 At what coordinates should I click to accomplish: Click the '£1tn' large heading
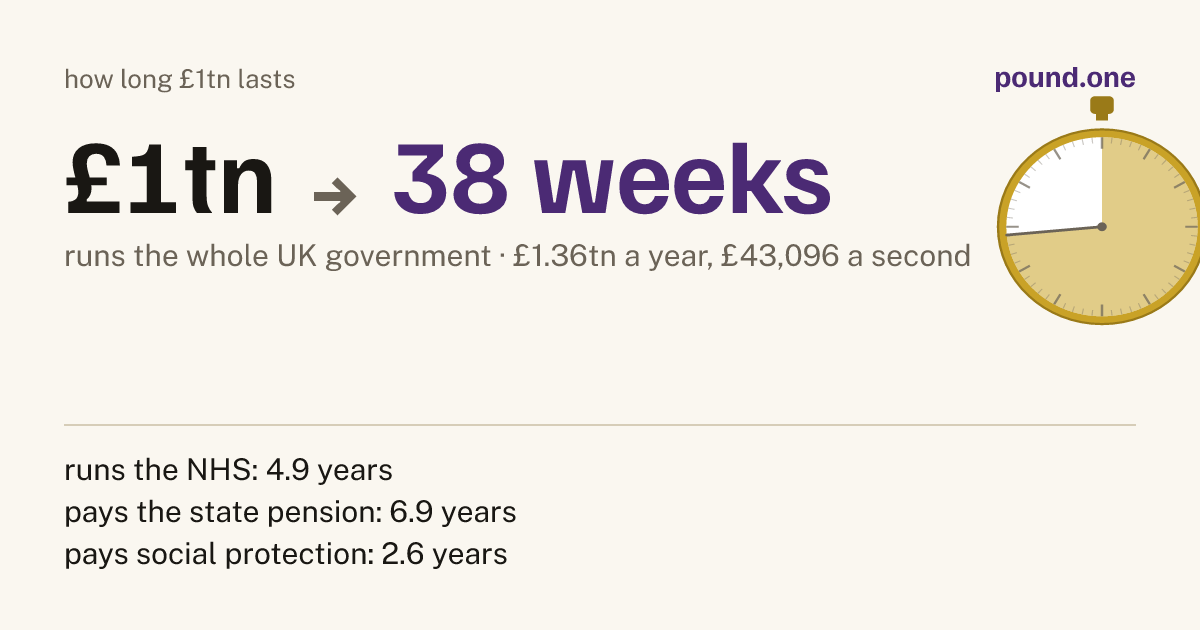tap(170, 179)
